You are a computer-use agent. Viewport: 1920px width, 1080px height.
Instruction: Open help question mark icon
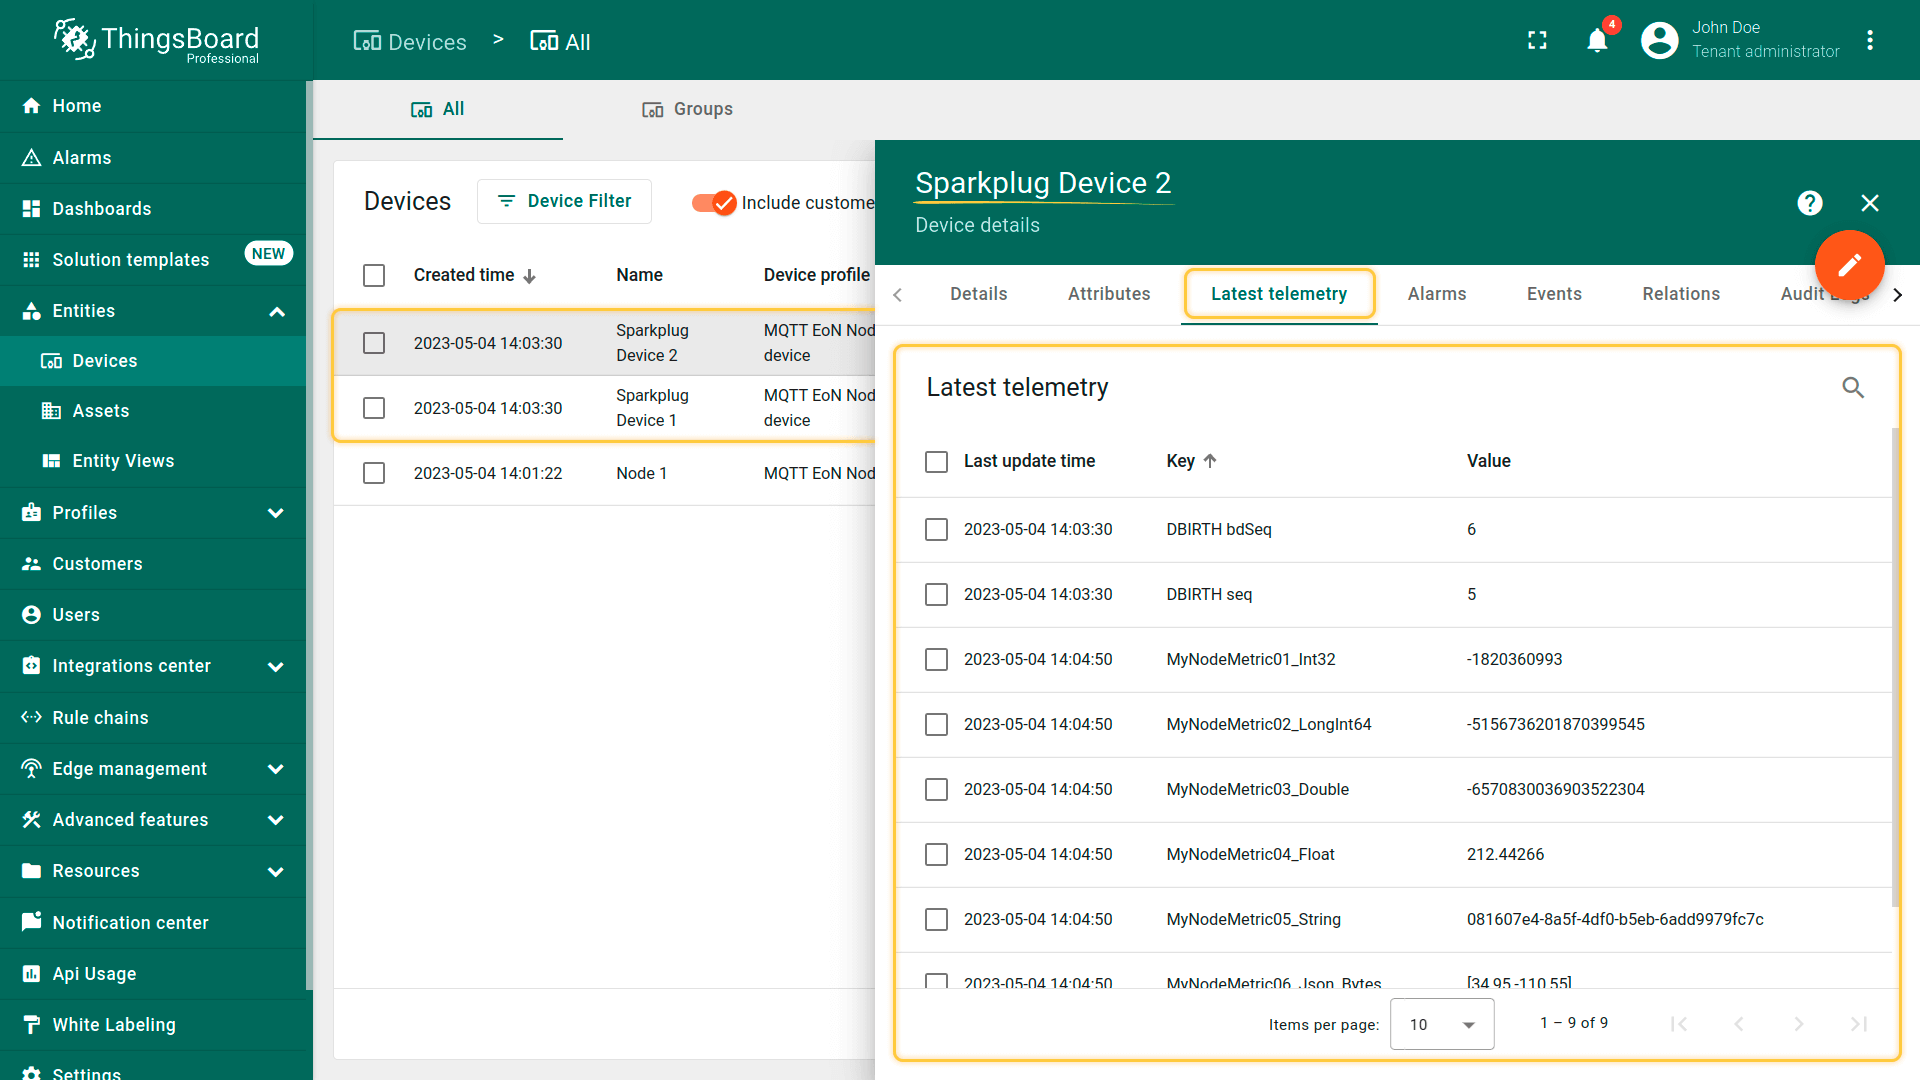(x=1809, y=203)
